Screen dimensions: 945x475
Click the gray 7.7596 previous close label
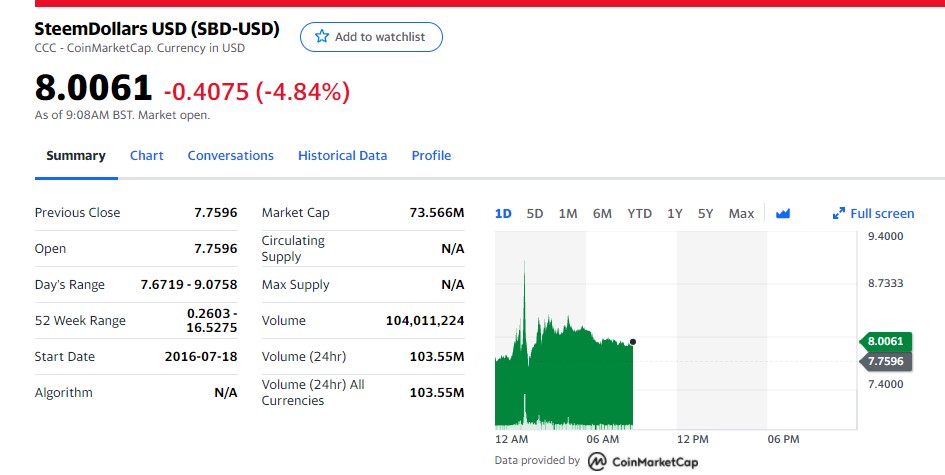(885, 361)
